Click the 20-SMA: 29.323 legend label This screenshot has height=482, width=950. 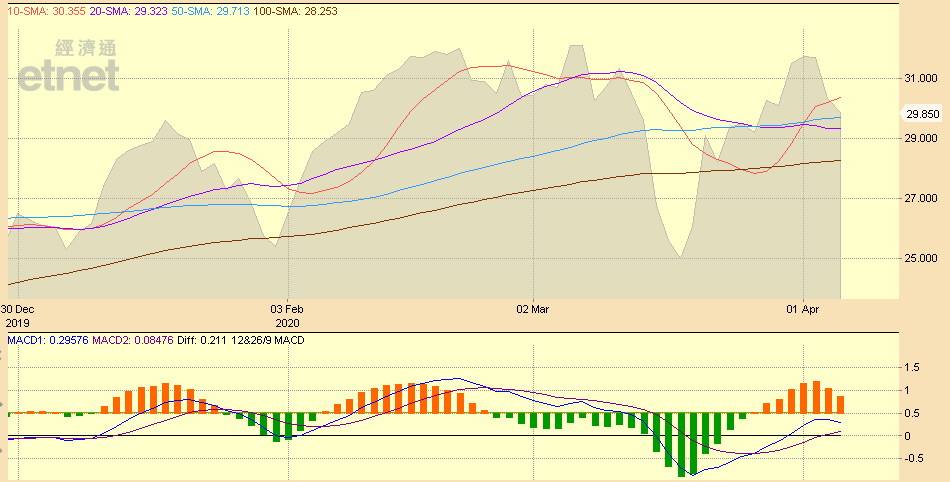pyautogui.click(x=128, y=11)
